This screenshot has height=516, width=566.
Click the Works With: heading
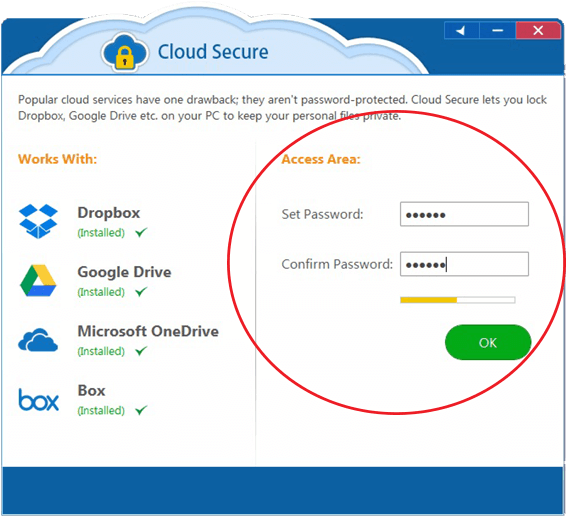57,159
